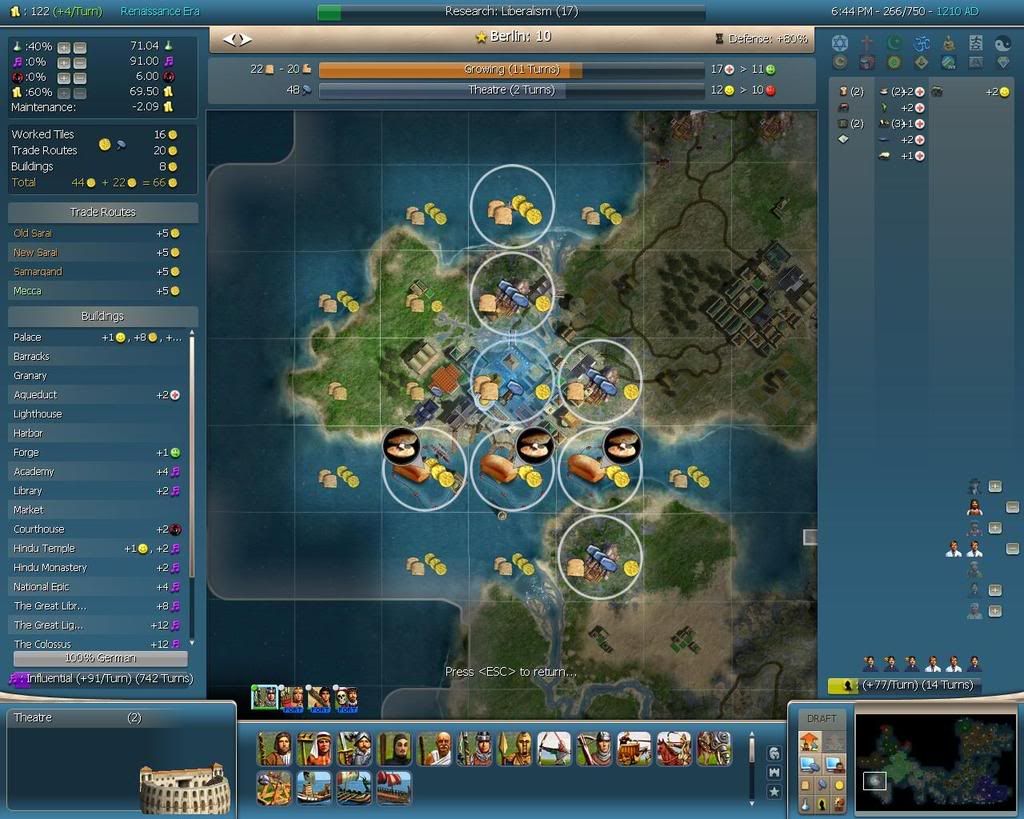Queue the golden-helmet spearman unit

[515, 748]
